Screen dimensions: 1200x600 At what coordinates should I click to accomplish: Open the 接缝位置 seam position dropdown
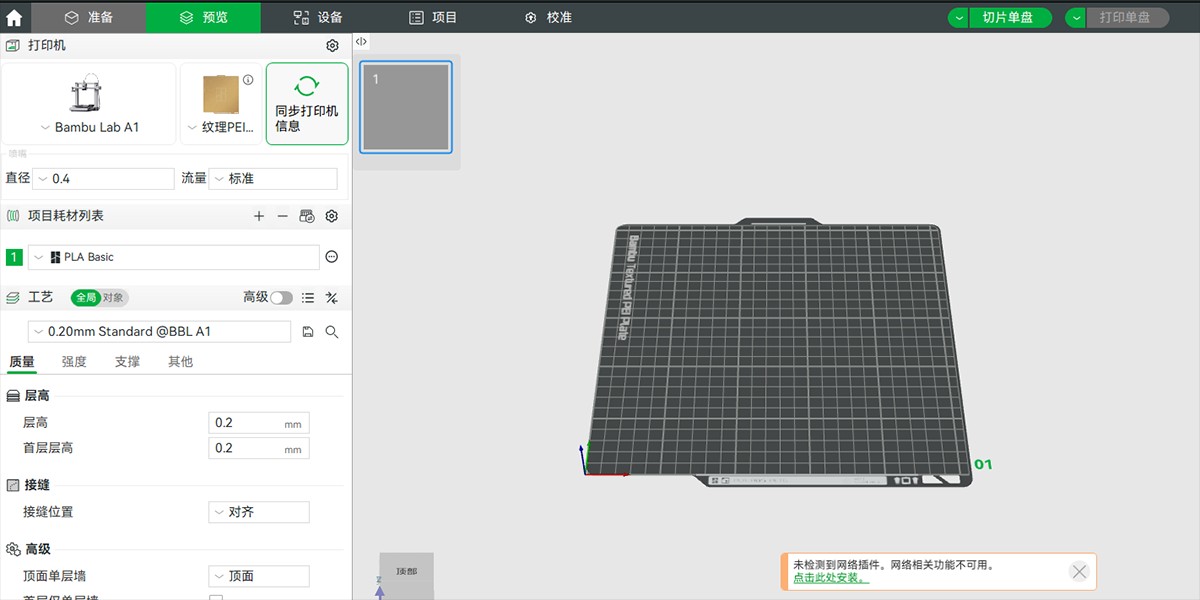point(258,511)
